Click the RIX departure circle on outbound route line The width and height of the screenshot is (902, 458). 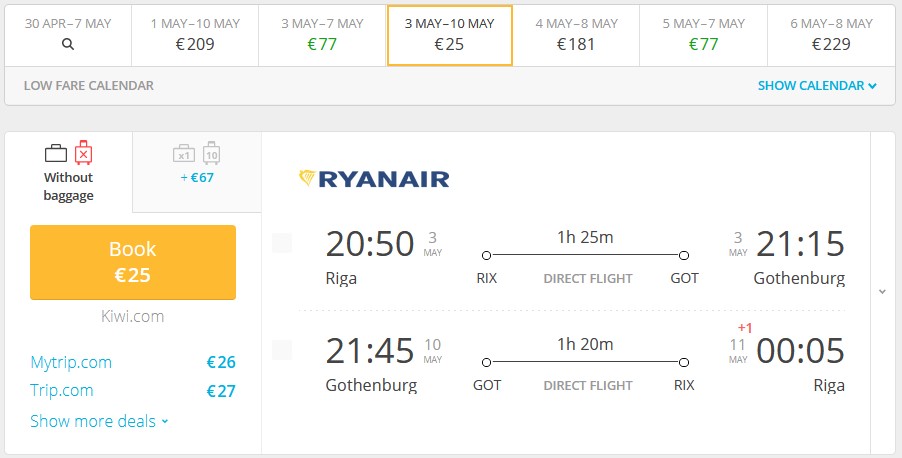(487, 255)
